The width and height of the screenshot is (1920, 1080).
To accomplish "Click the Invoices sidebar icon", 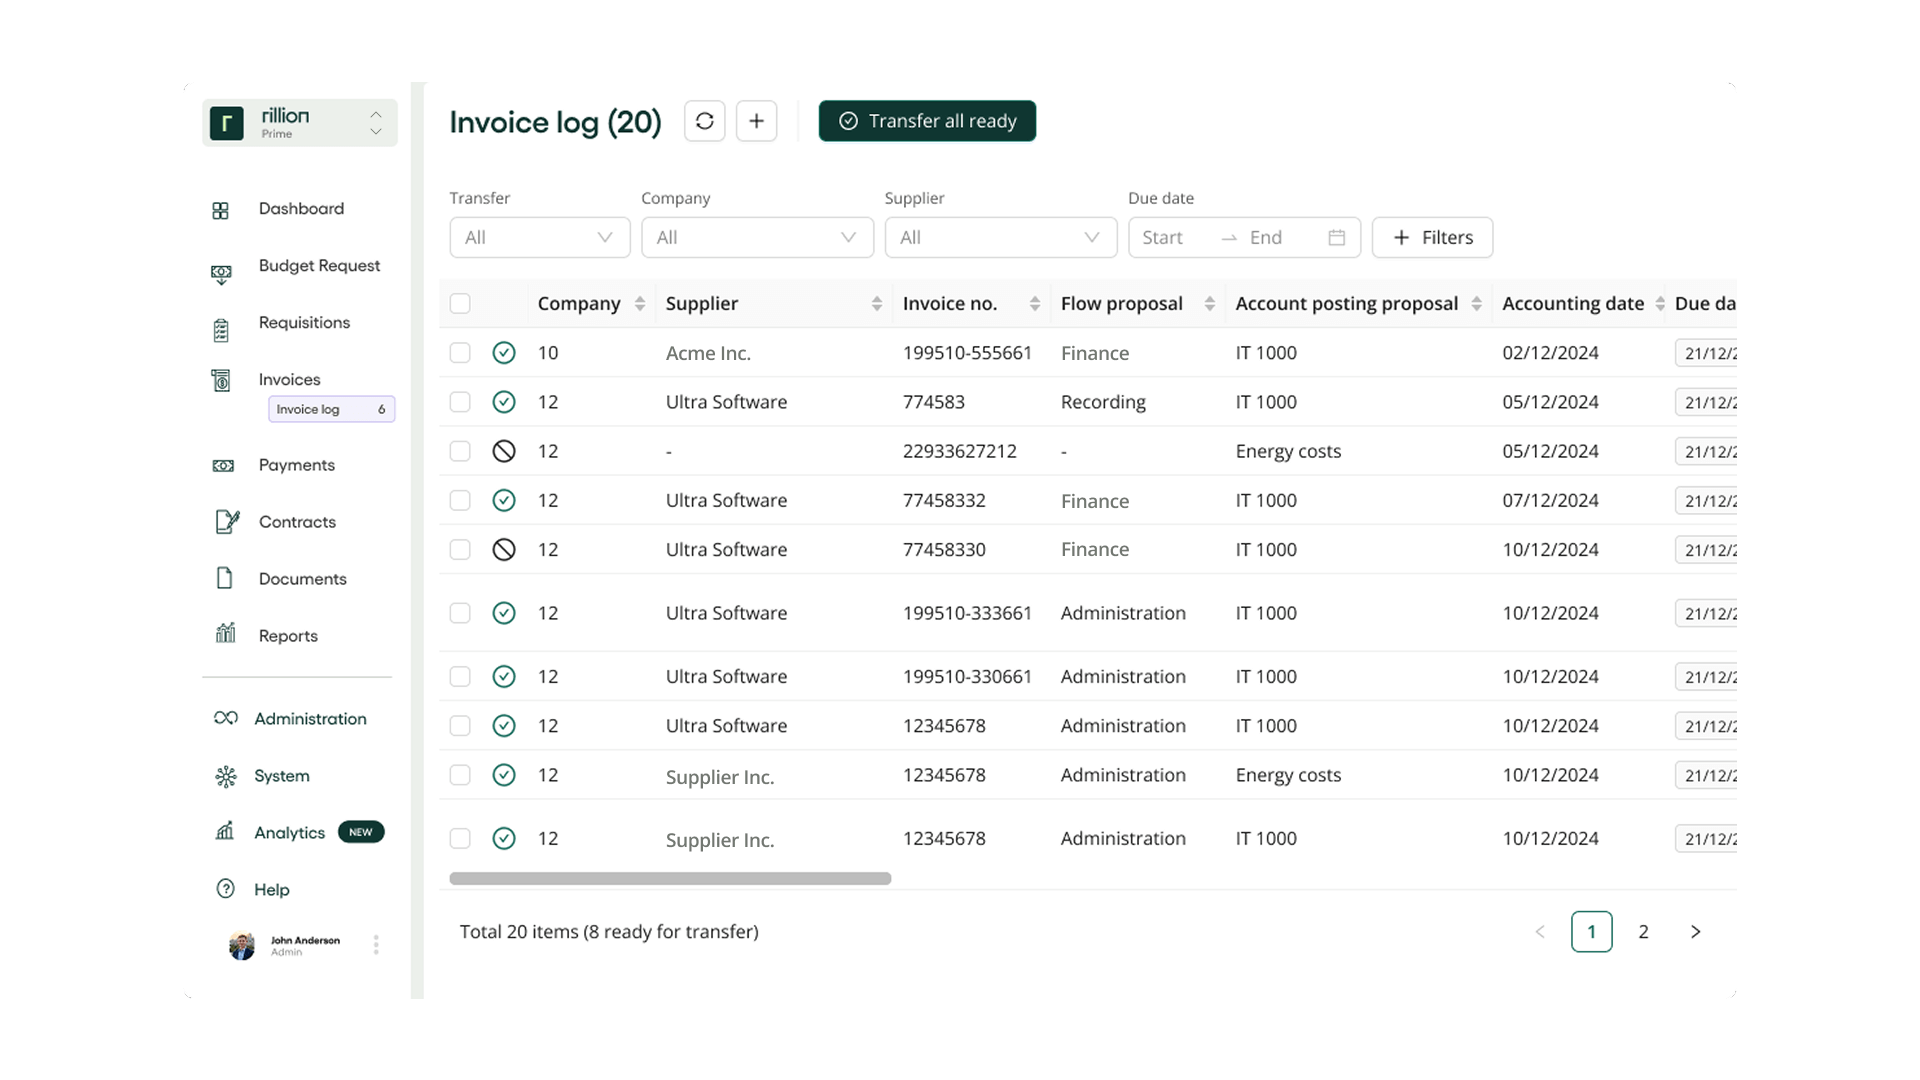I will click(x=222, y=379).
